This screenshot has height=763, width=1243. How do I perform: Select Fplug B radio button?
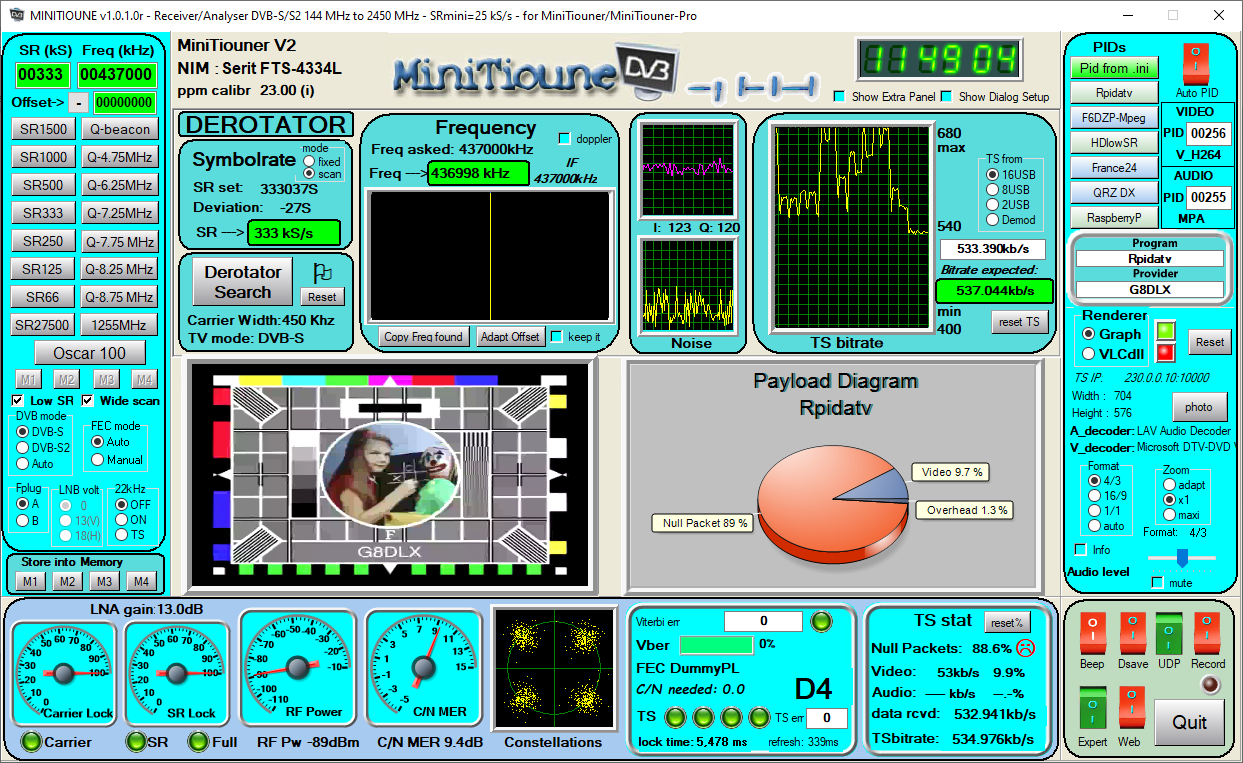tap(23, 520)
